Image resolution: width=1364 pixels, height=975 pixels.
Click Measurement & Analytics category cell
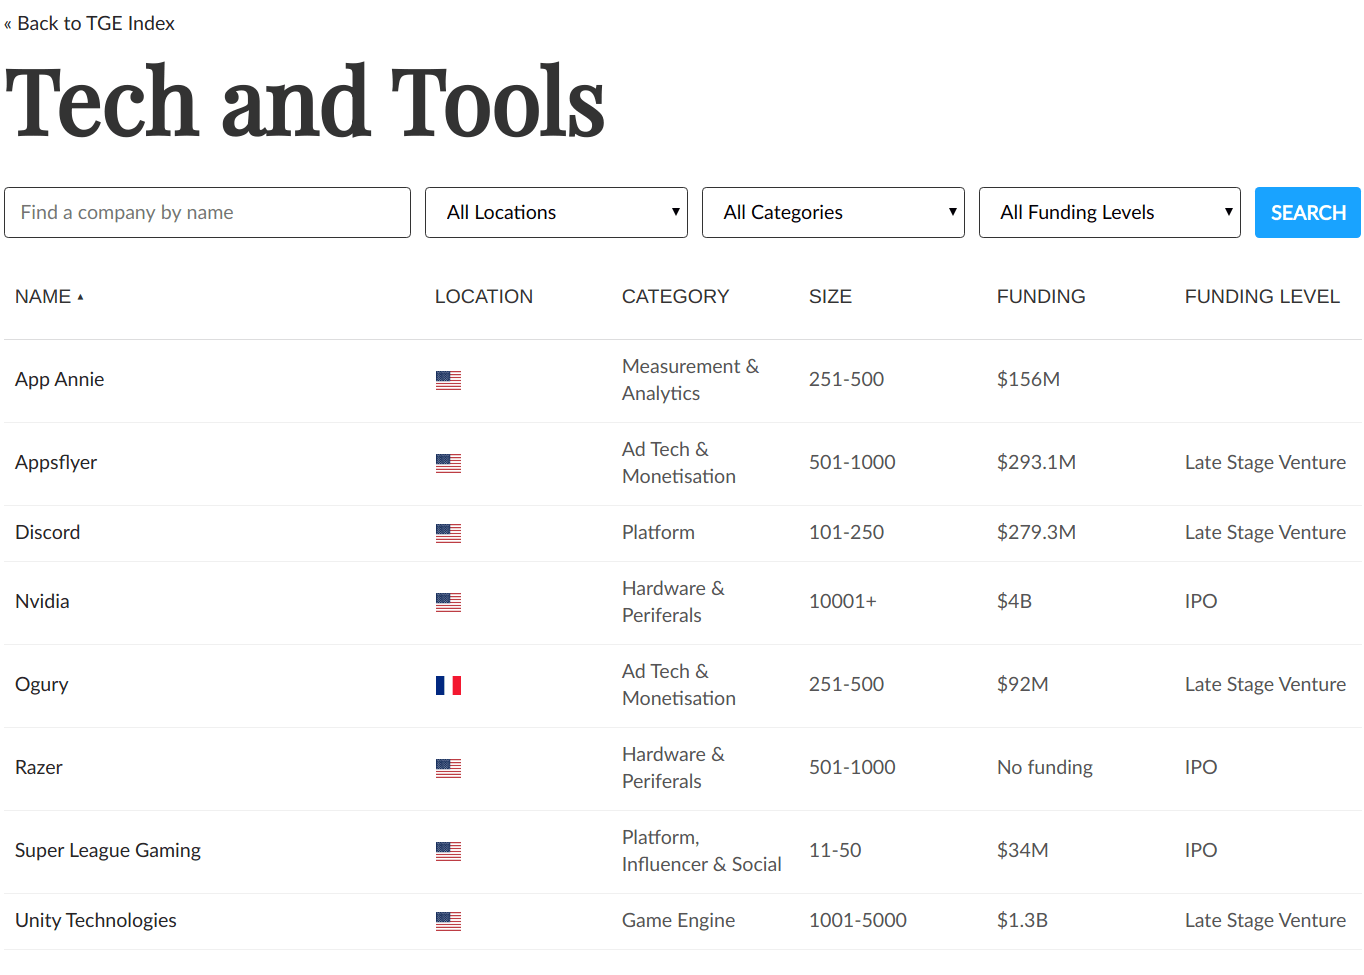pos(691,380)
